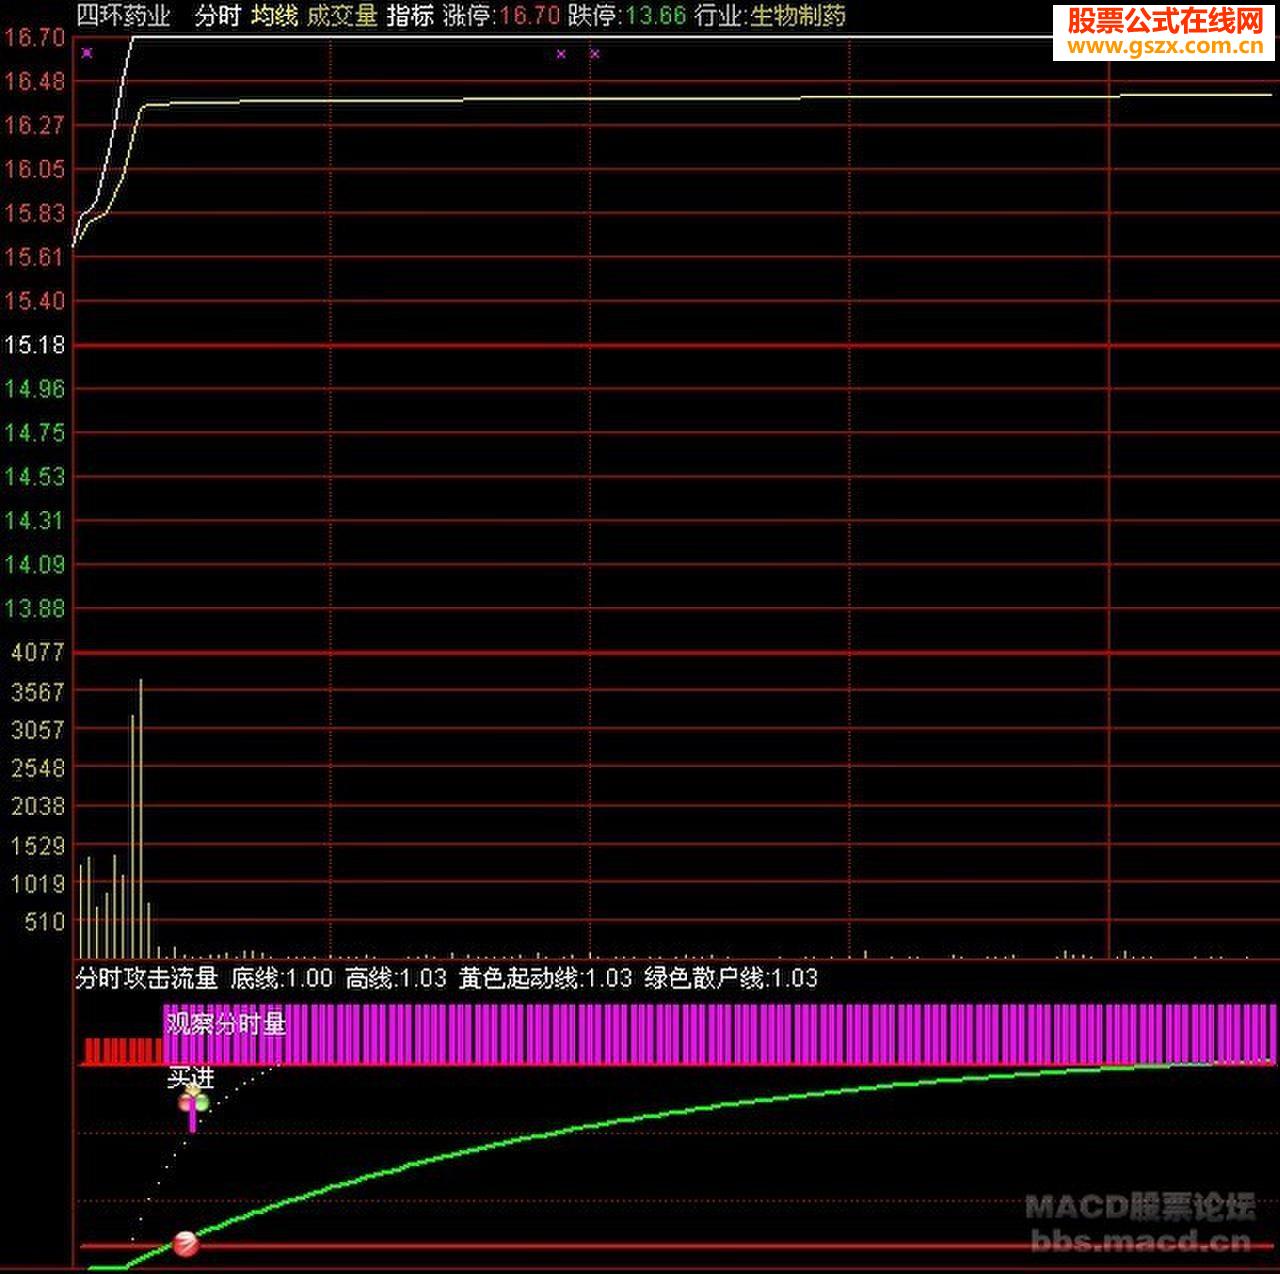Click the 分时攻击流量 indicator name
Screen dimensions: 1280x1274
pos(147,978)
